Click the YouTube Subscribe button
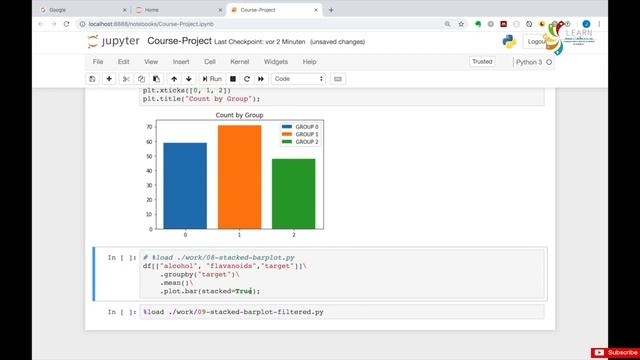 pyautogui.click(x=616, y=353)
